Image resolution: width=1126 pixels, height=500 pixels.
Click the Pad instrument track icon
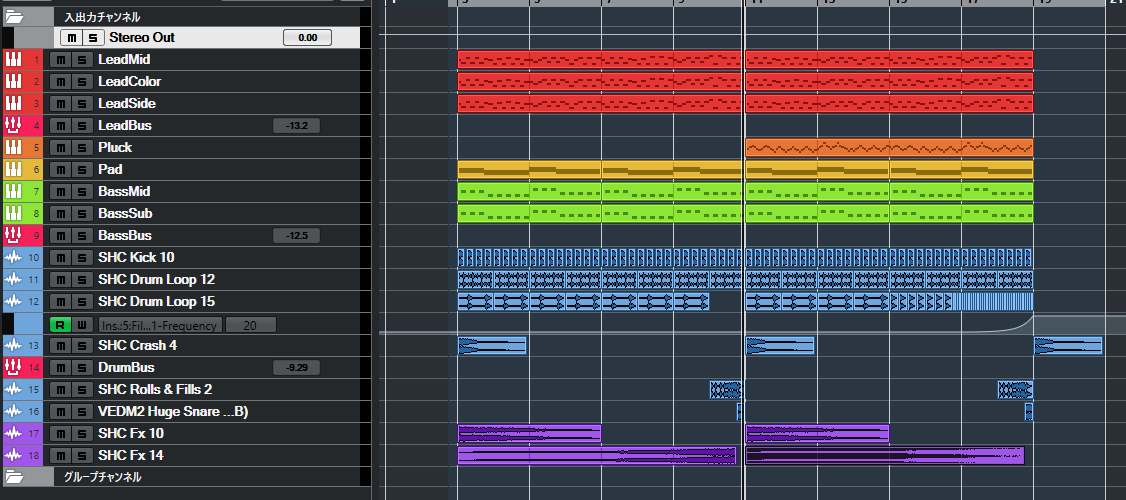(13, 170)
